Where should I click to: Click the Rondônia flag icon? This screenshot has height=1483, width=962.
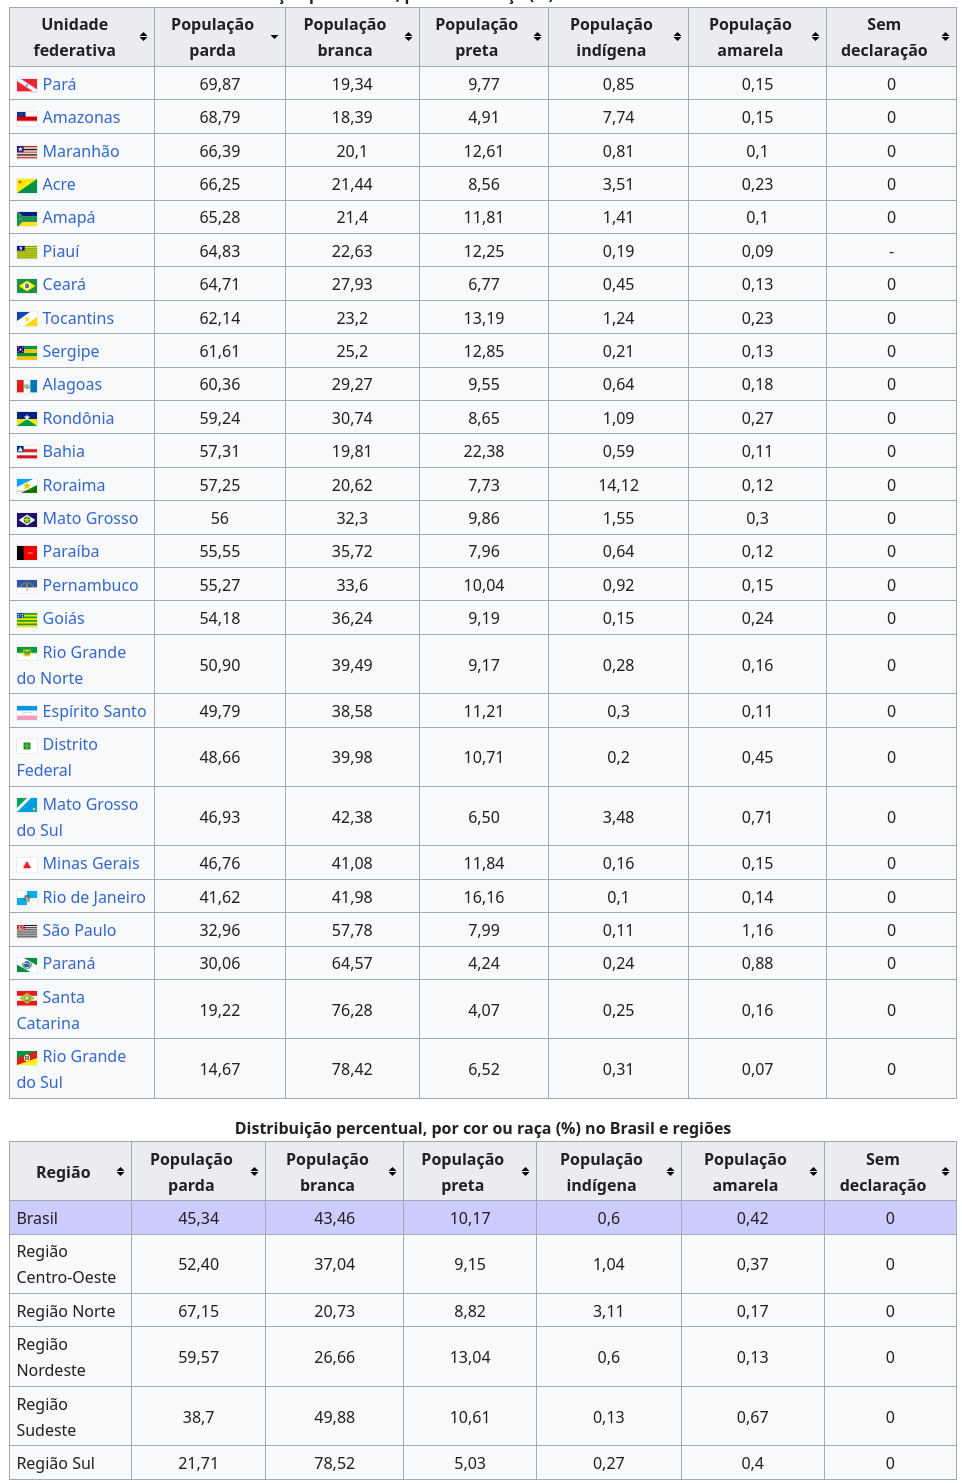pyautogui.click(x=27, y=419)
